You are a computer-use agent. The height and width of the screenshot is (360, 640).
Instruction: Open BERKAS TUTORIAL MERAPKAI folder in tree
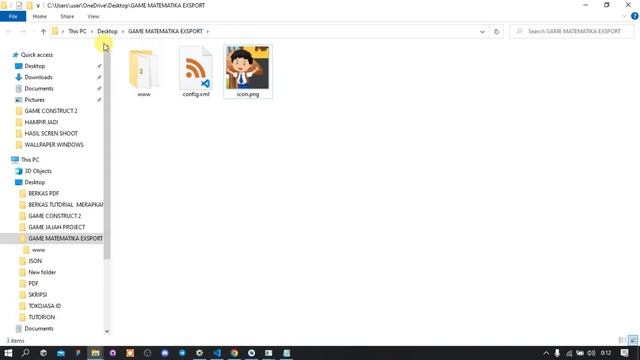(65, 204)
